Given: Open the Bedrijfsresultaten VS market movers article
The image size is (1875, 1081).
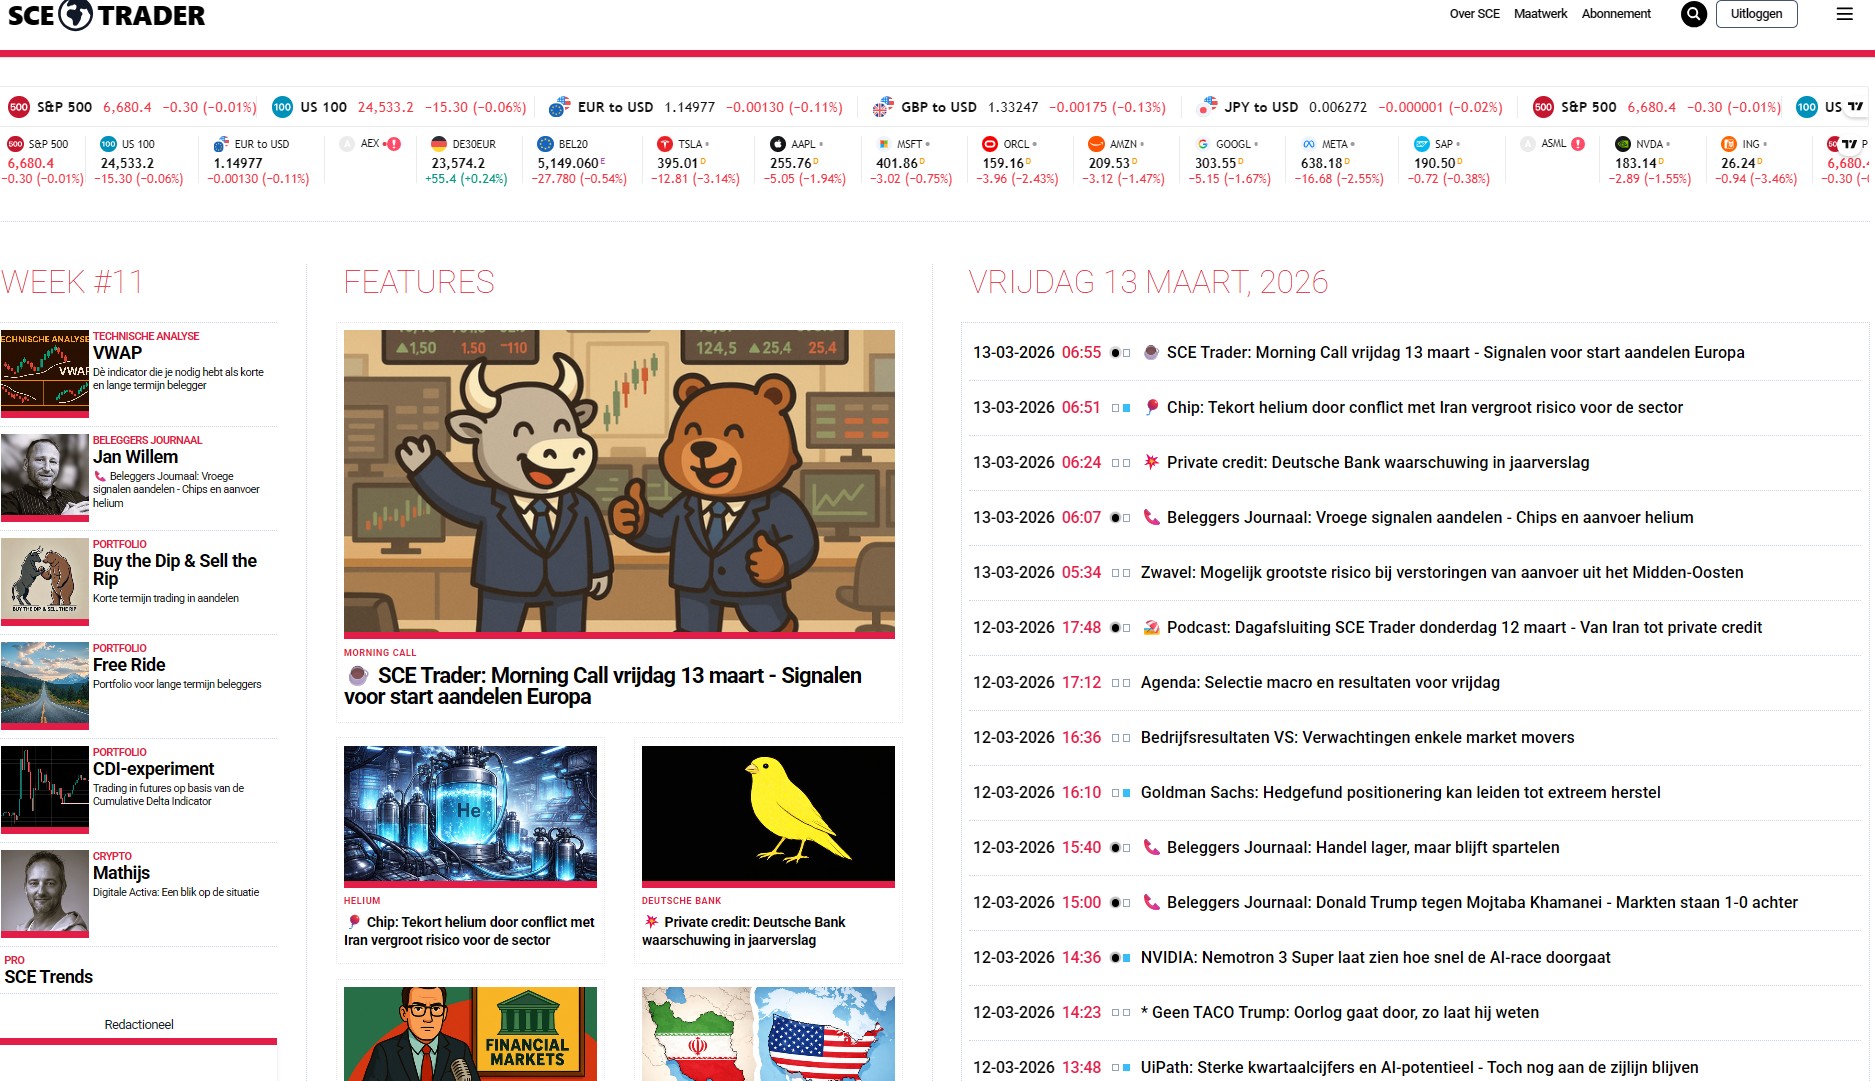Looking at the screenshot, I should pyautogui.click(x=1357, y=737).
